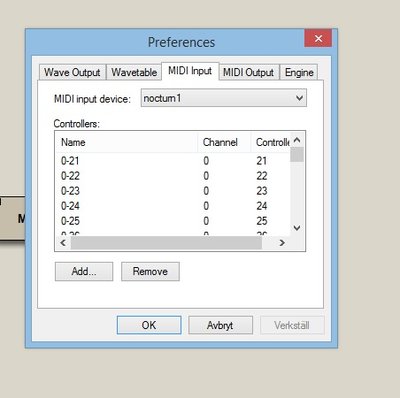This screenshot has width=400, height=398.
Task: Open the Wavetable tab
Action: 134,72
